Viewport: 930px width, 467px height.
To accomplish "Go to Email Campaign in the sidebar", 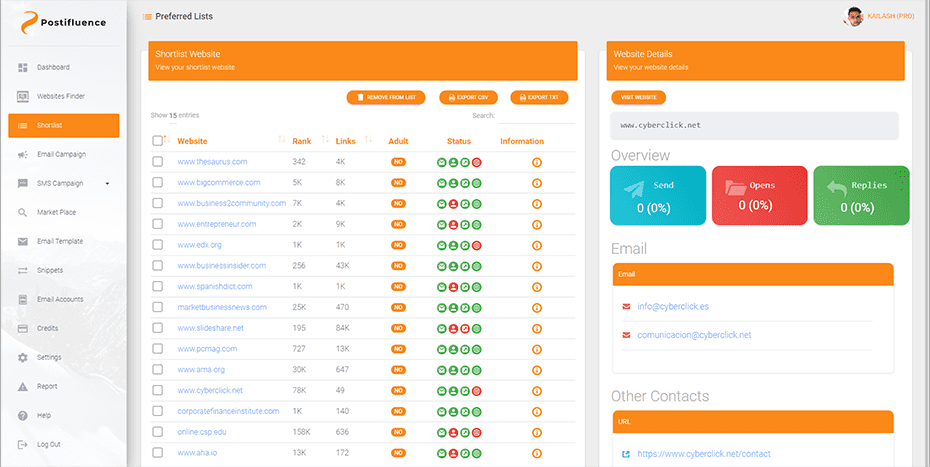I will (61, 154).
